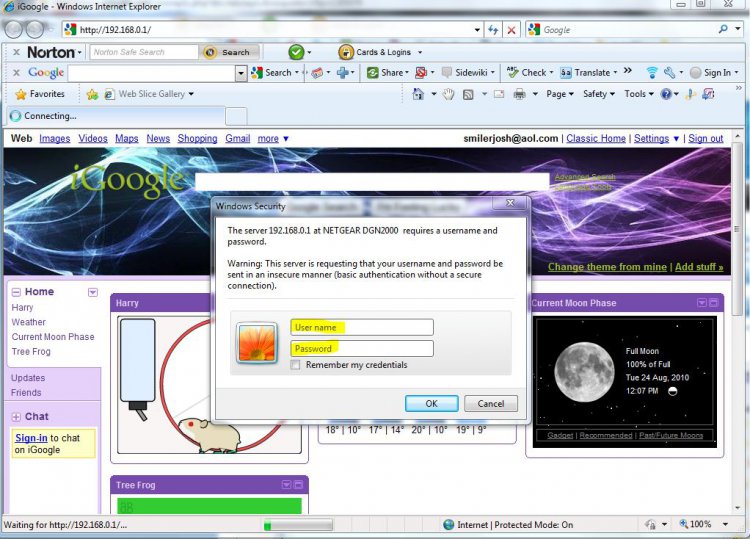Expand the Chat section plus toggle
The image size is (750, 539).
(x=16, y=417)
